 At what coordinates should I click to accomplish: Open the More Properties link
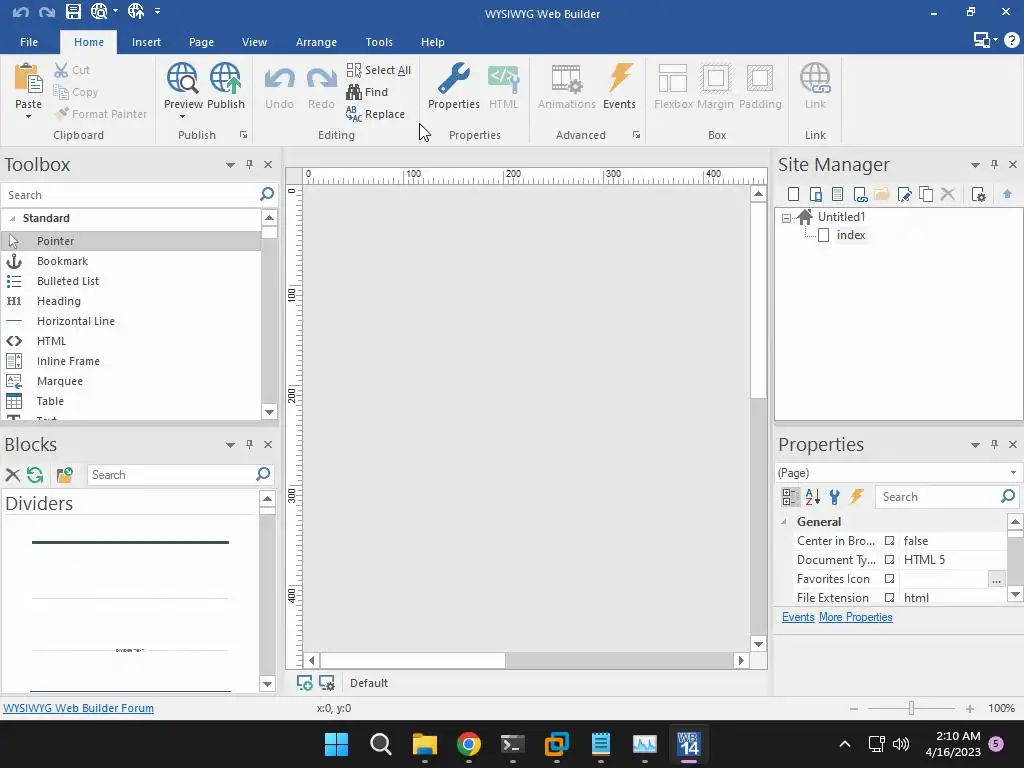[x=856, y=617]
